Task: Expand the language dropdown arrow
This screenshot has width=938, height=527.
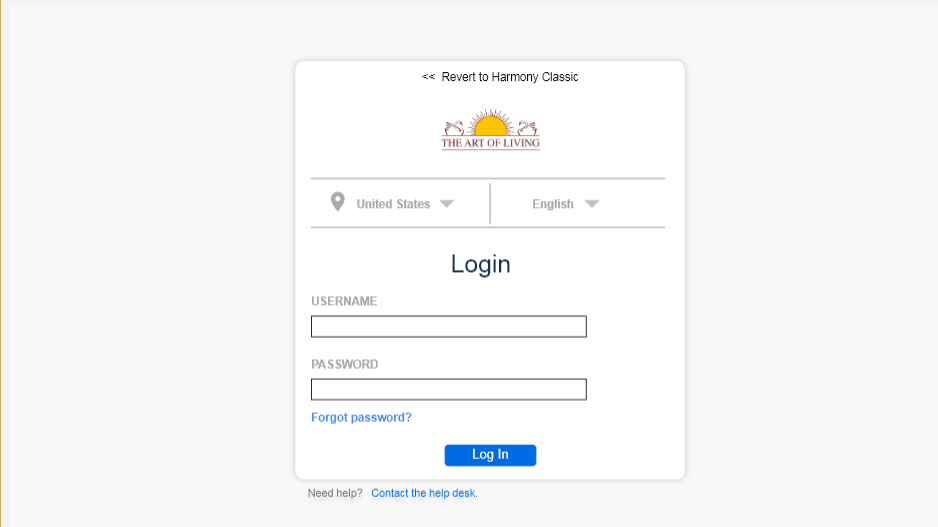Action: point(592,204)
